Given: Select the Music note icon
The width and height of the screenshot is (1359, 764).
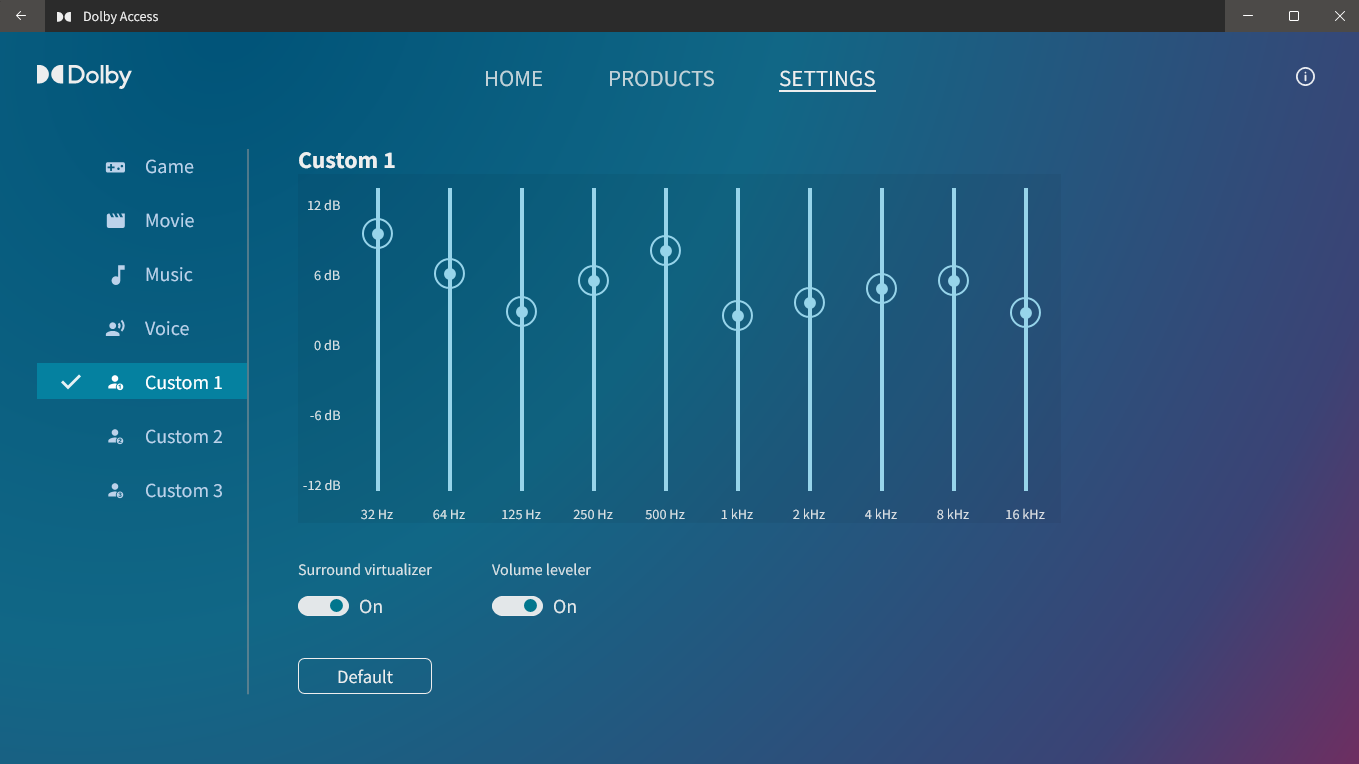Looking at the screenshot, I should pyautogui.click(x=117, y=275).
